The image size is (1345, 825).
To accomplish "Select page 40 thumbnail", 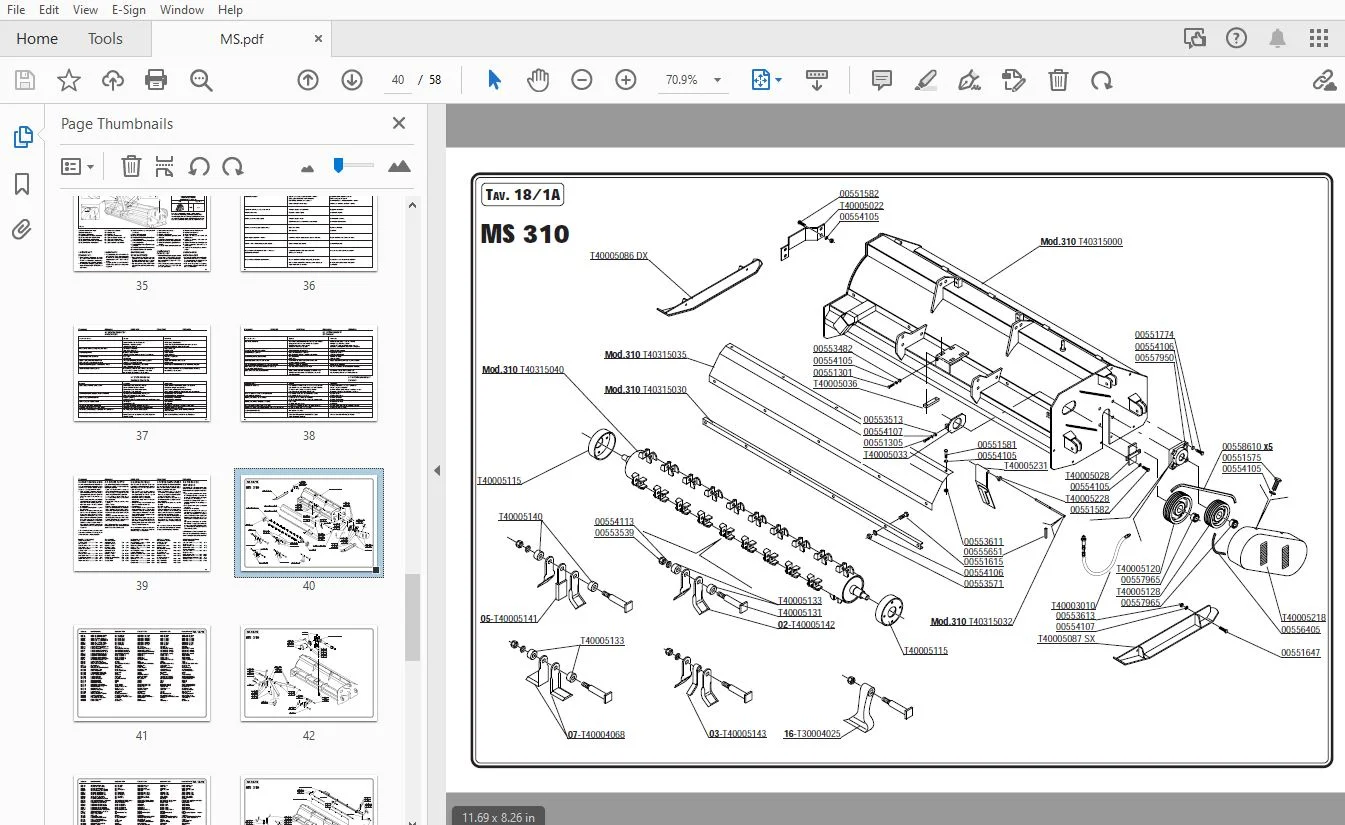I will pos(309,523).
